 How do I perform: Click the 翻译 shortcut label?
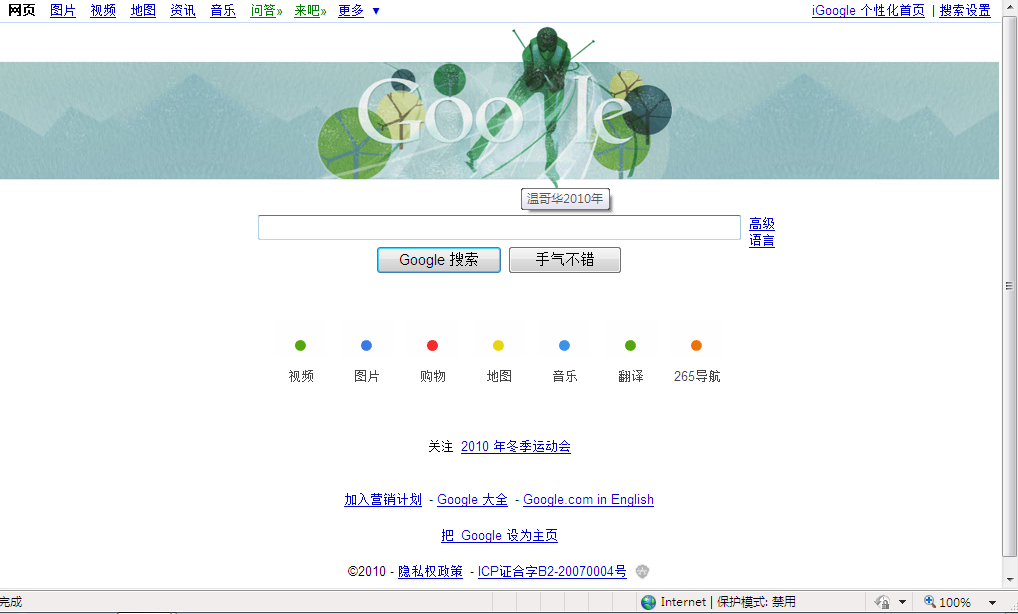point(630,376)
